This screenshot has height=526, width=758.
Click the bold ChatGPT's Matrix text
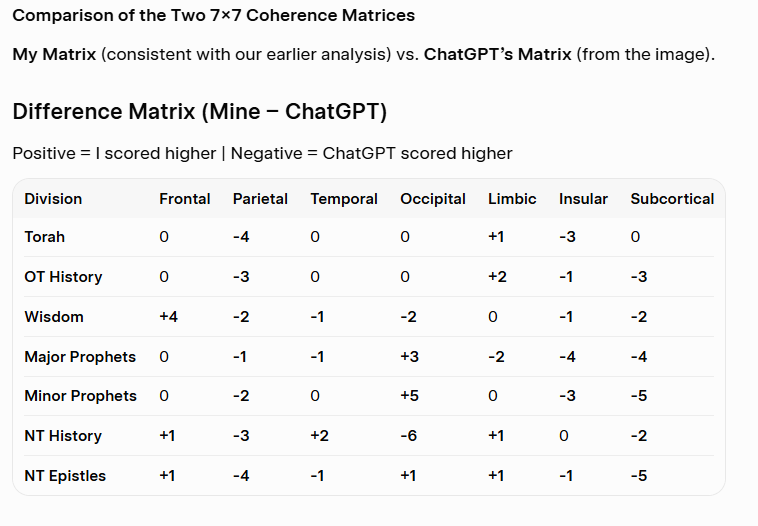pos(497,54)
